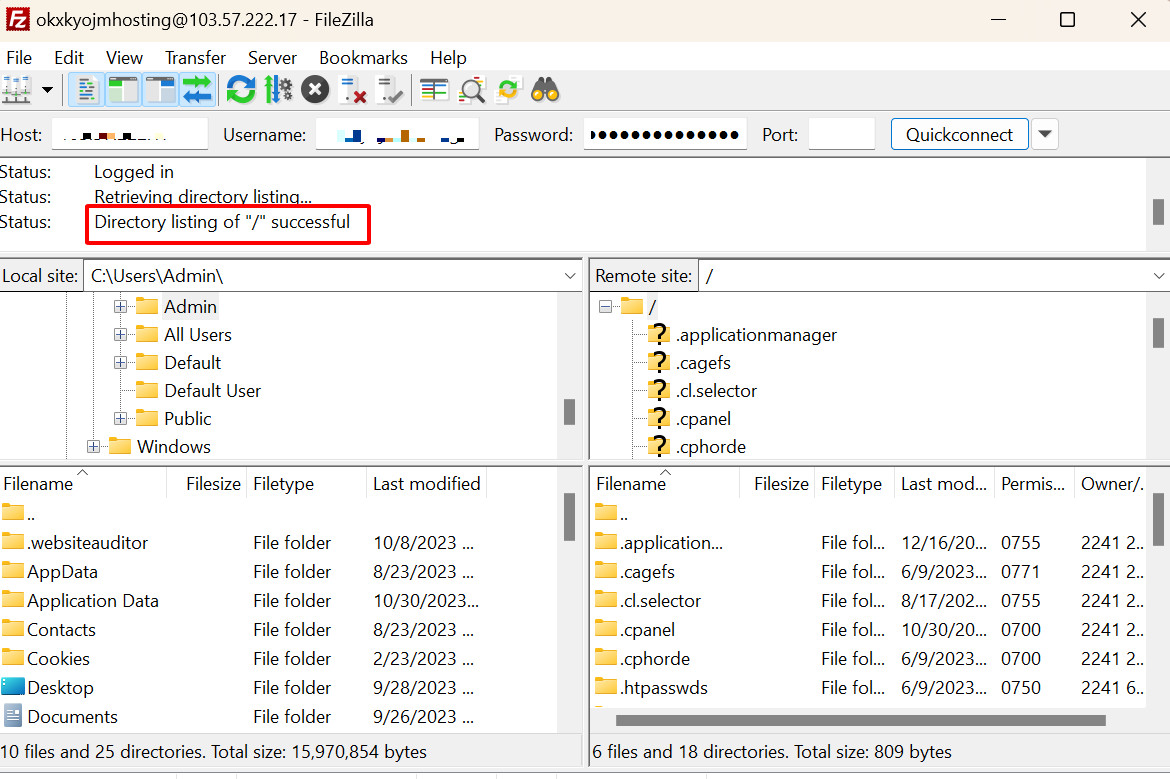1170x779 pixels.
Task: Toggle remote directory tree display
Action: [160, 90]
